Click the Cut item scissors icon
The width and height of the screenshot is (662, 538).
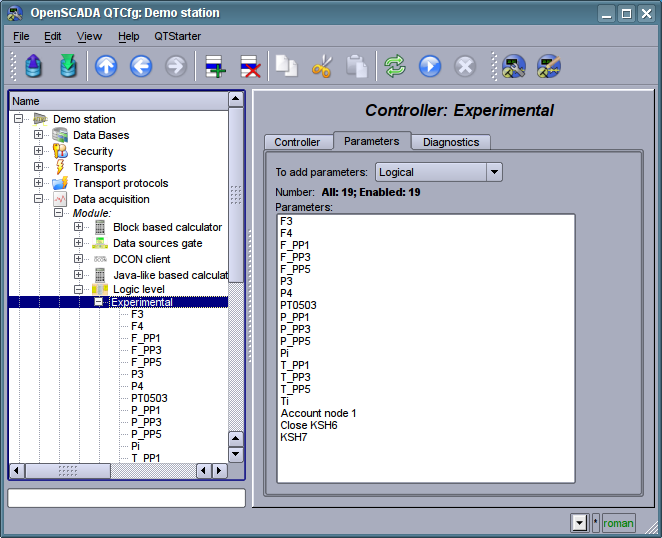tap(322, 66)
